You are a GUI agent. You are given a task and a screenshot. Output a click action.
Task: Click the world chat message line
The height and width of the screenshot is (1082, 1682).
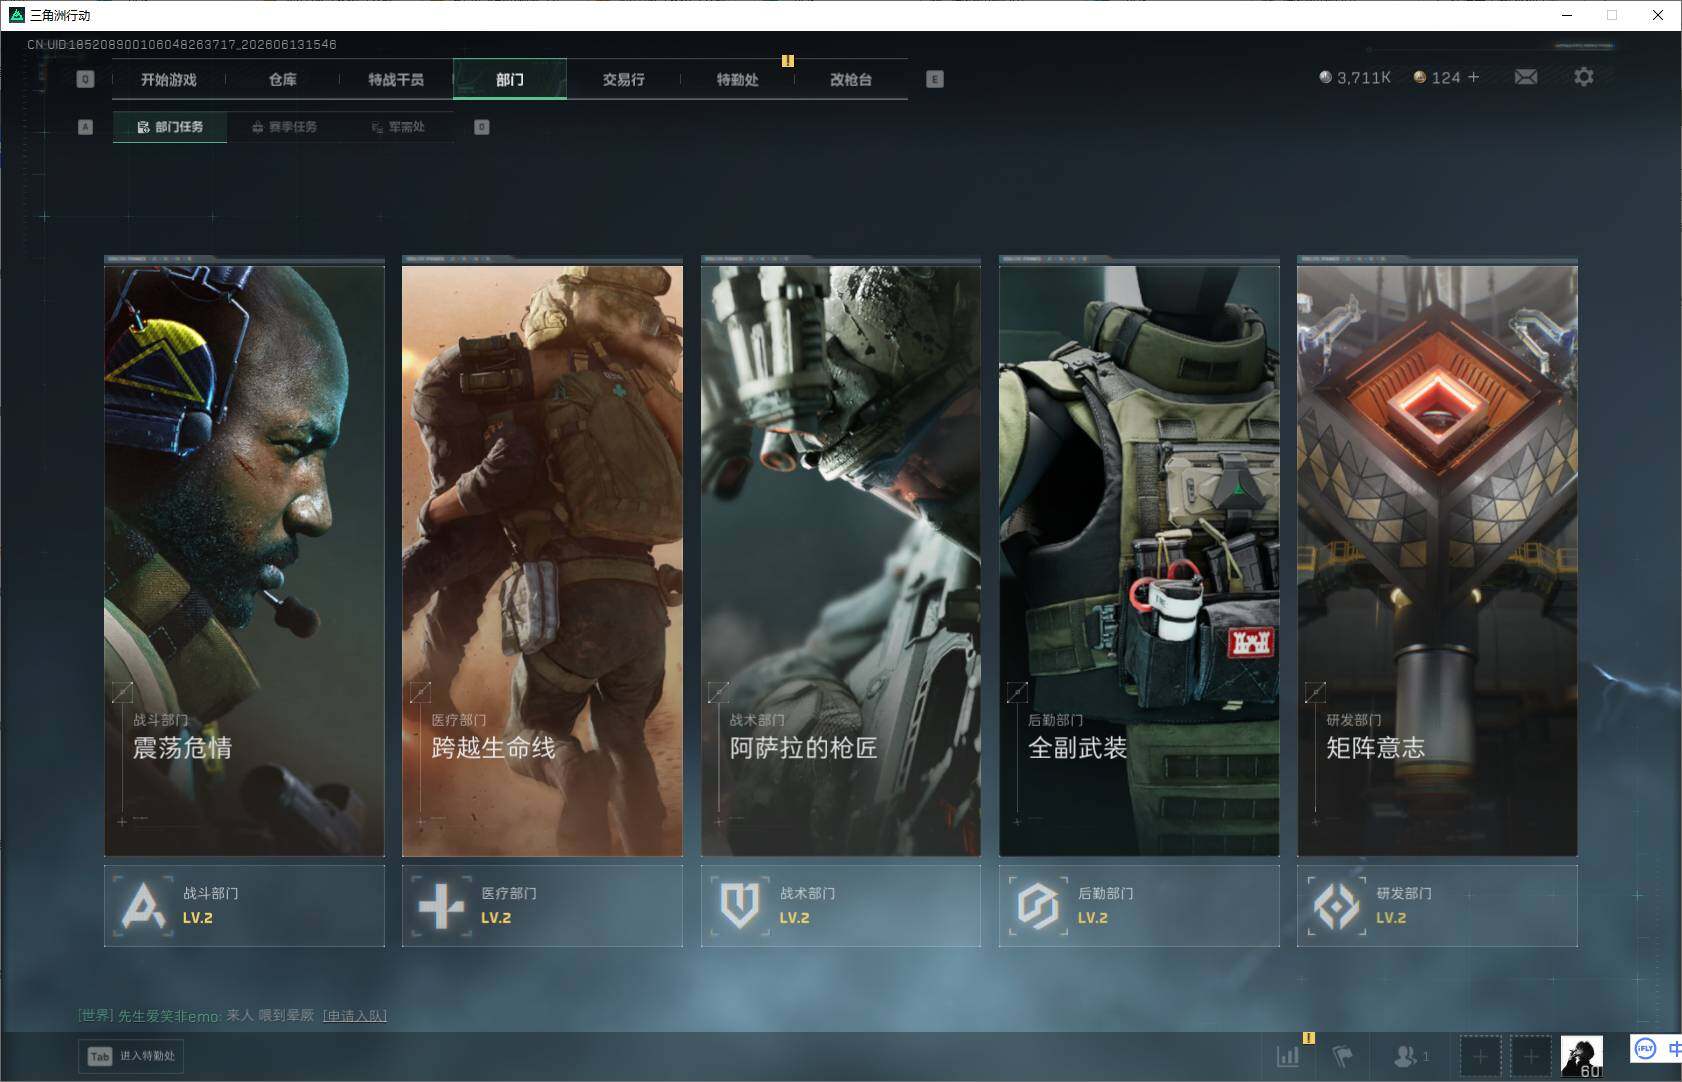pos(232,1015)
